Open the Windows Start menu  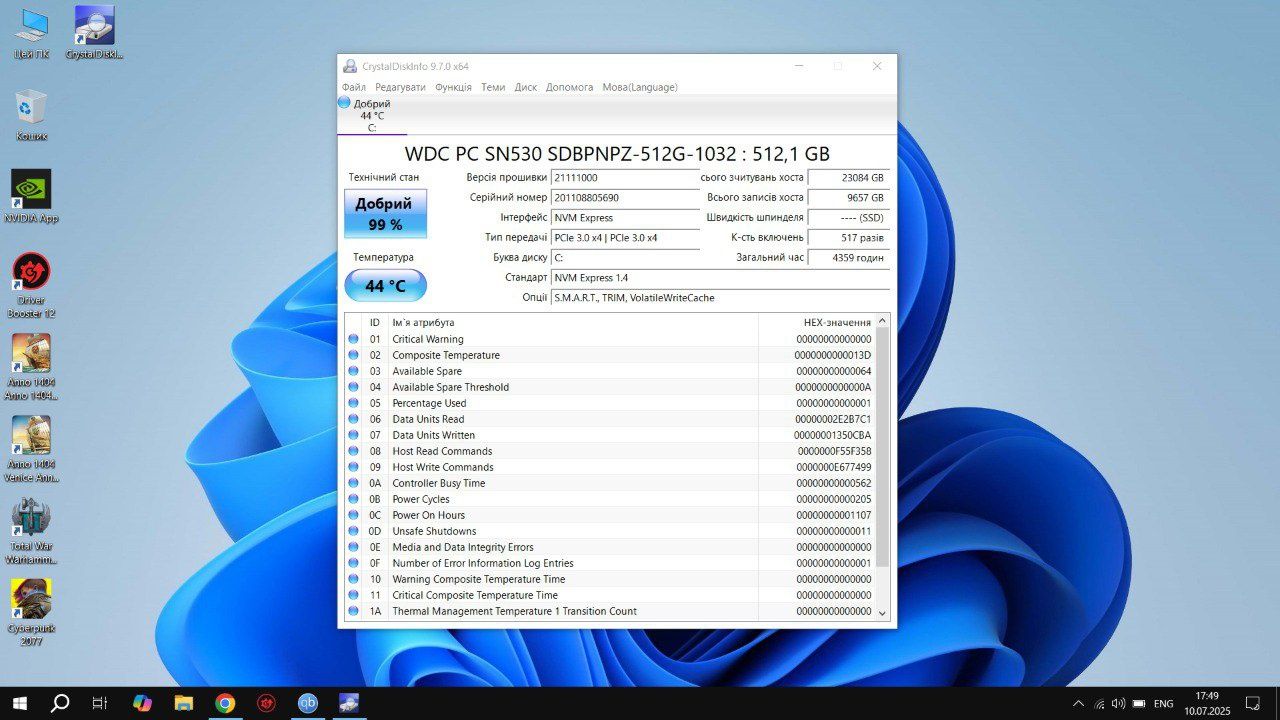coord(19,703)
